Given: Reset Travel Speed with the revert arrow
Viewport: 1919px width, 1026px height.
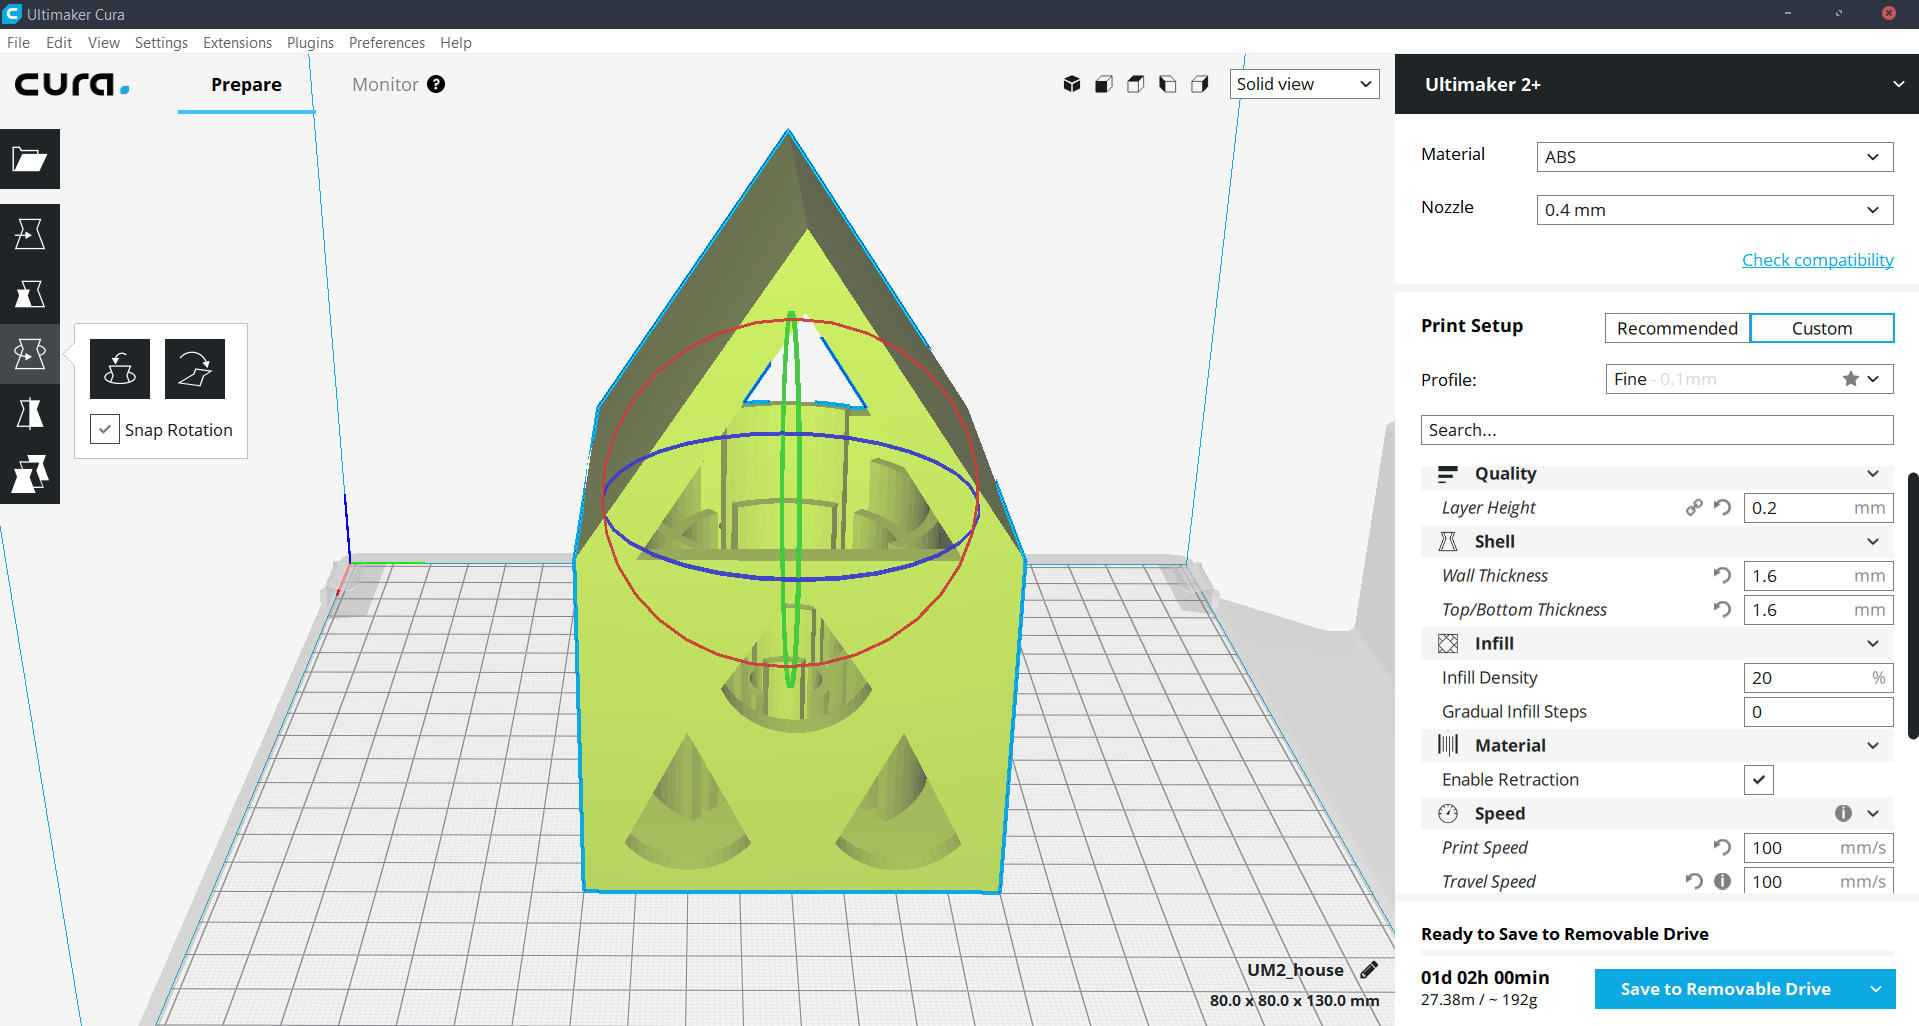Looking at the screenshot, I should click(x=1694, y=882).
